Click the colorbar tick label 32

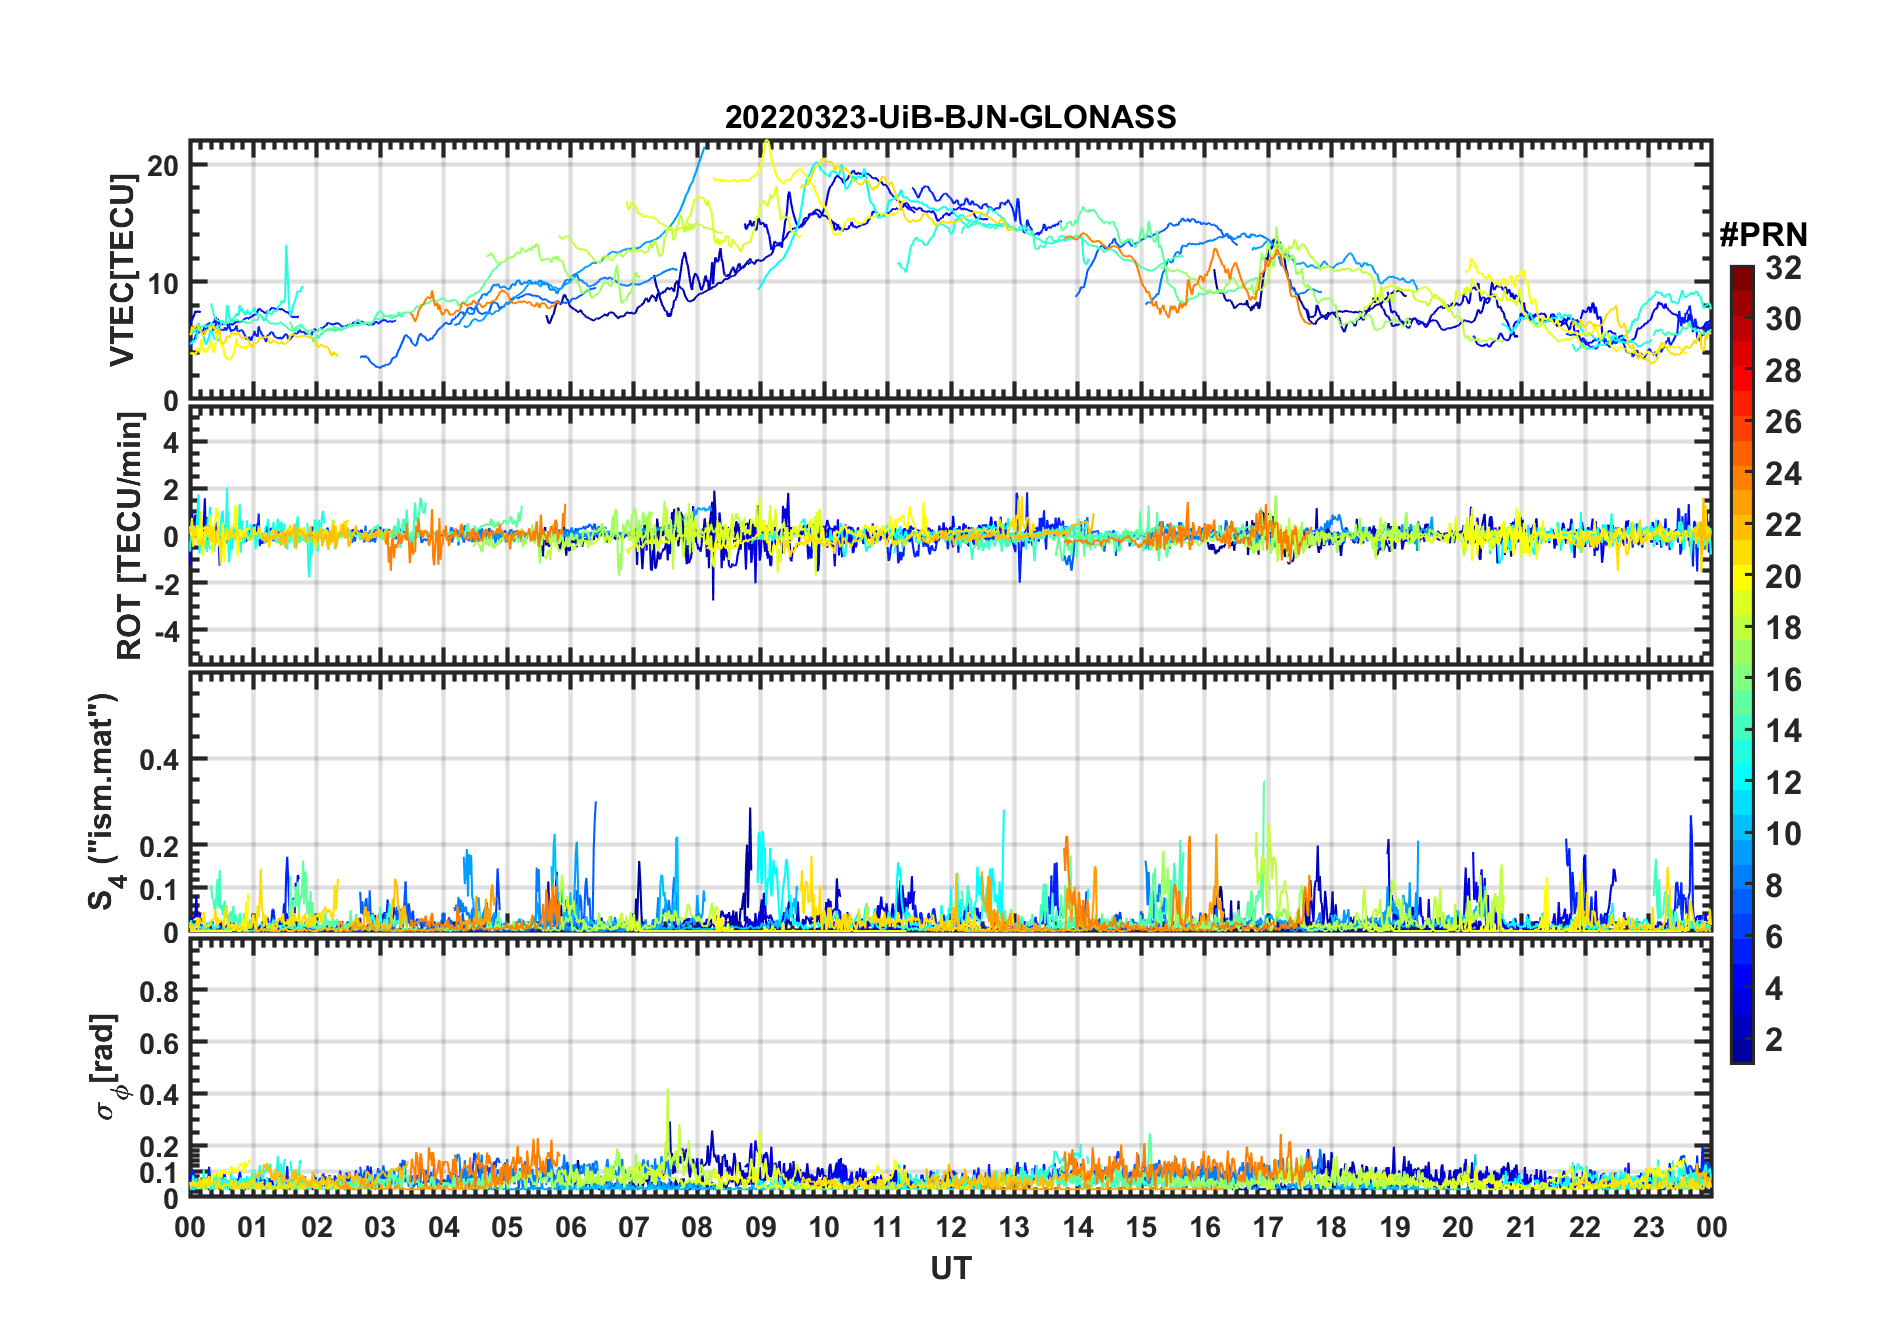1783,268
